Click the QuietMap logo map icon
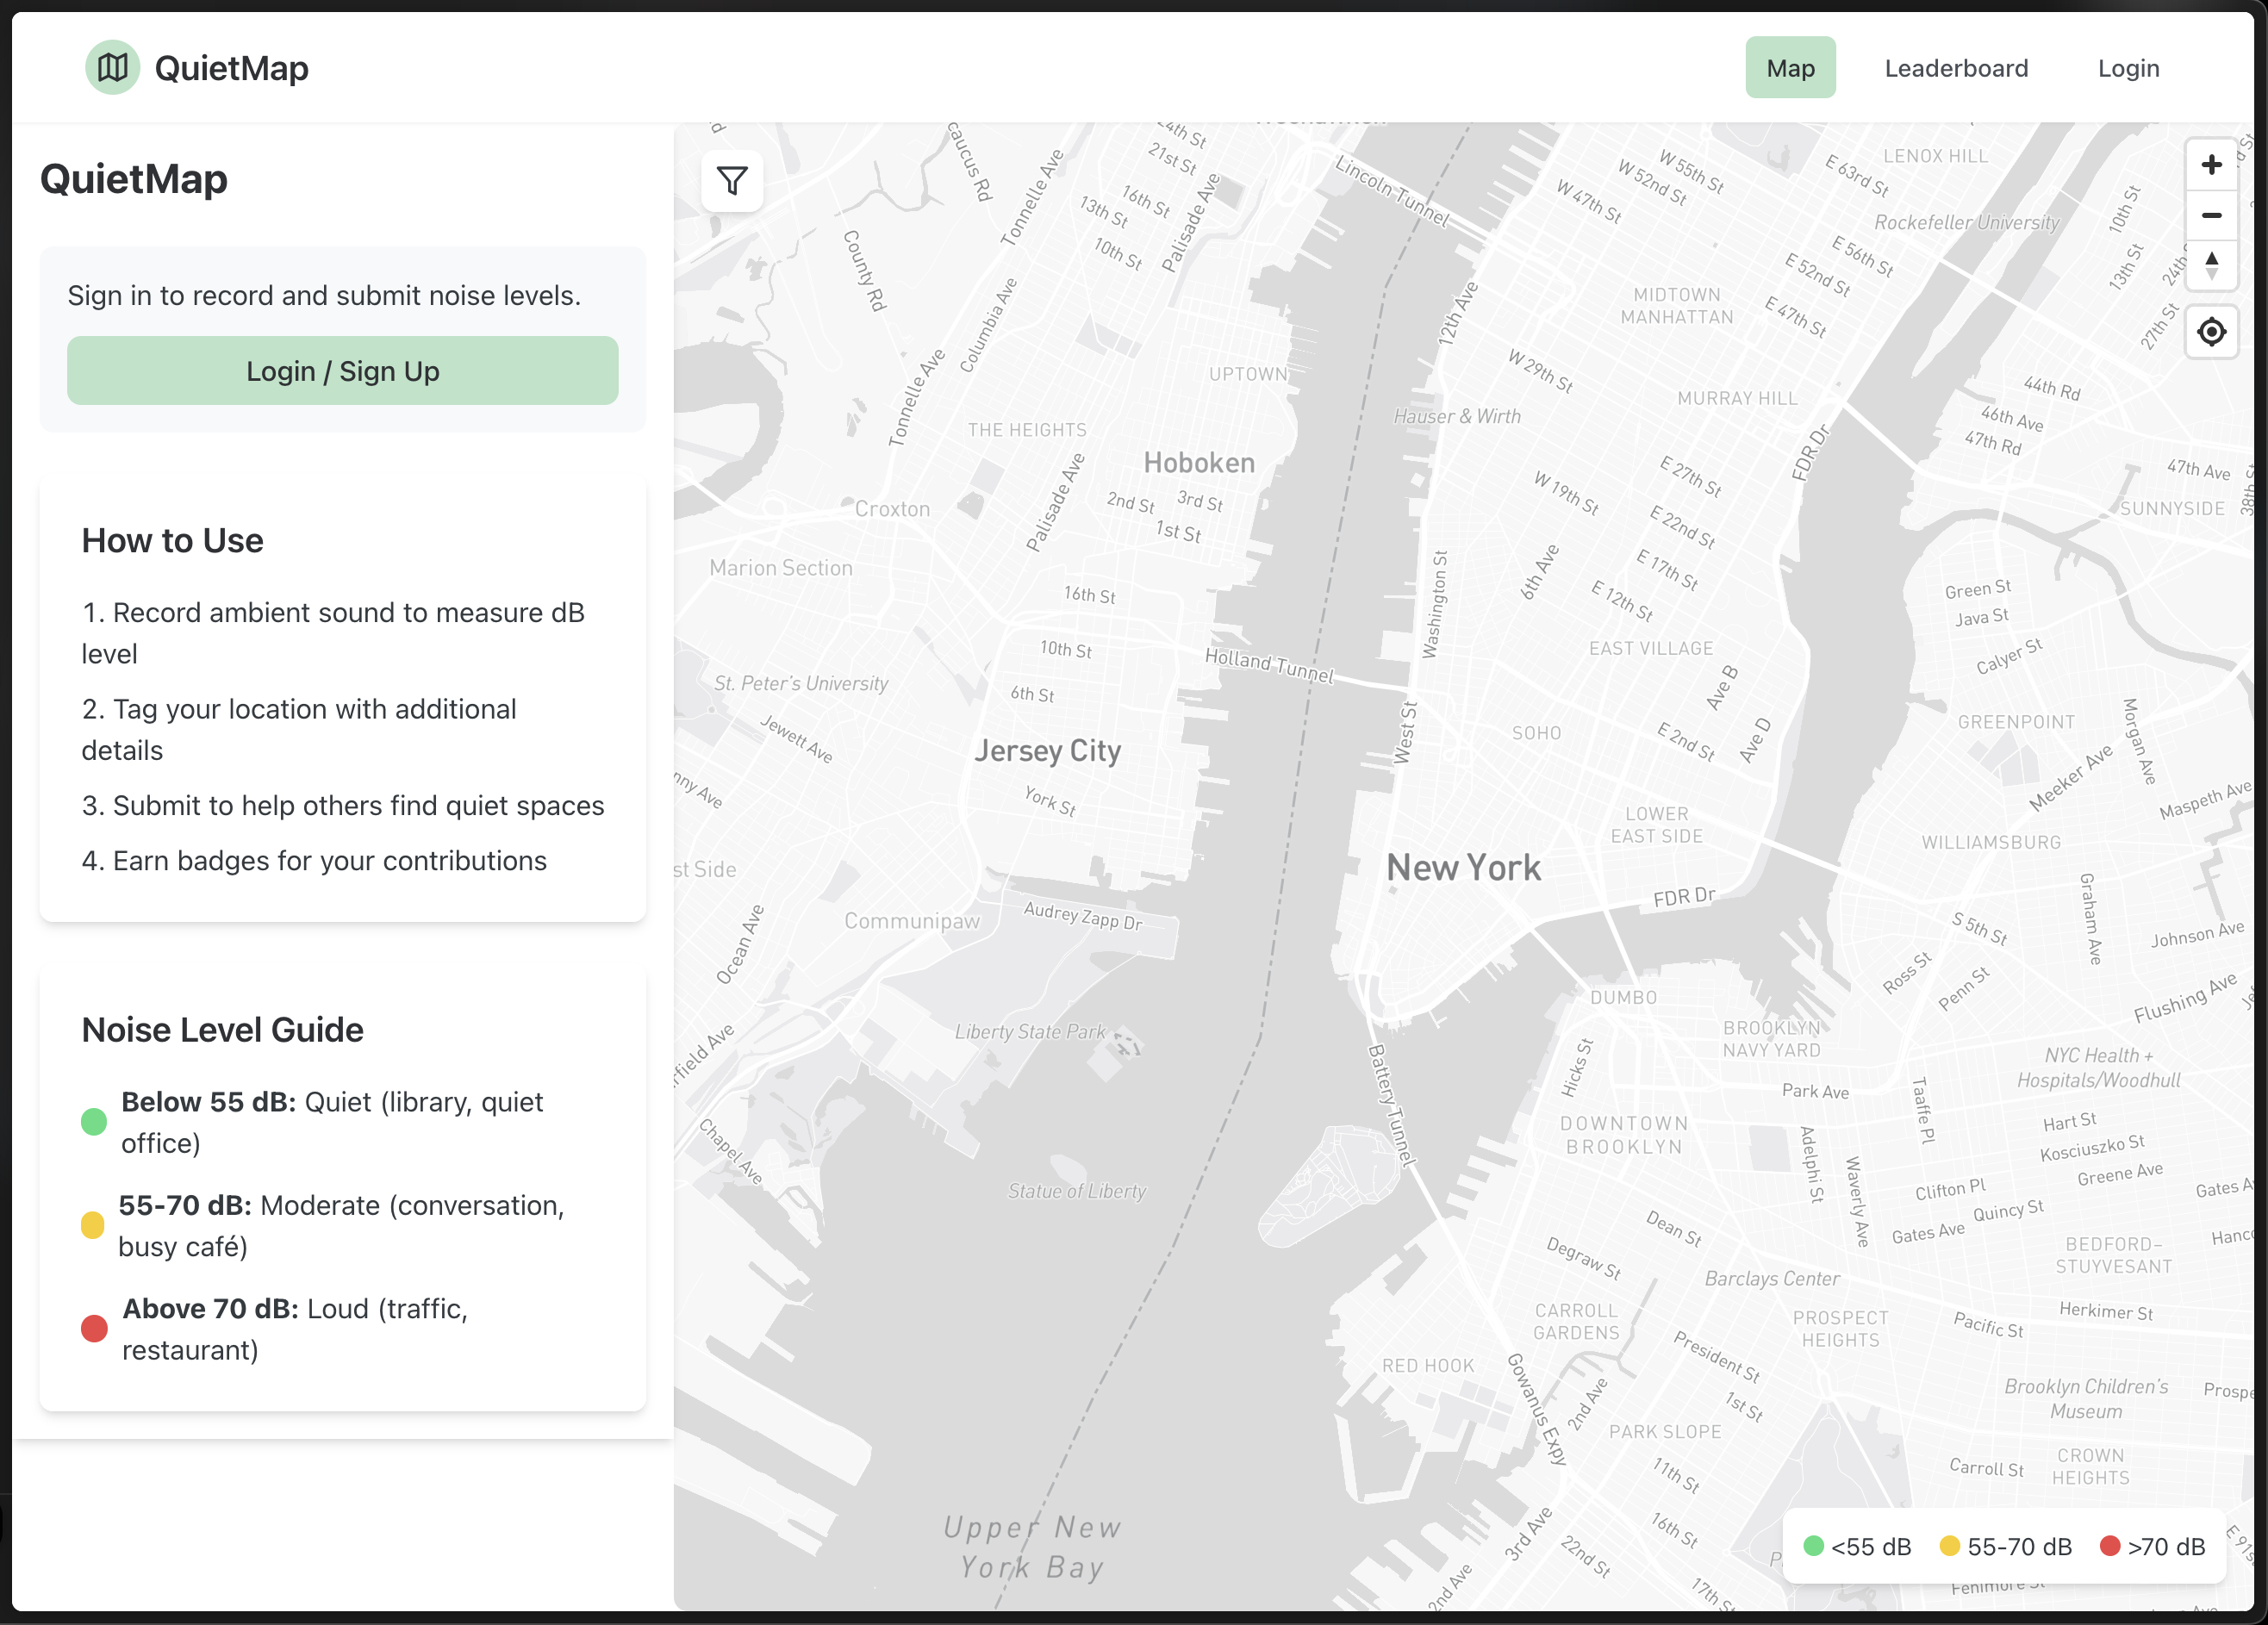This screenshot has width=2268, height=1625. (x=113, y=68)
